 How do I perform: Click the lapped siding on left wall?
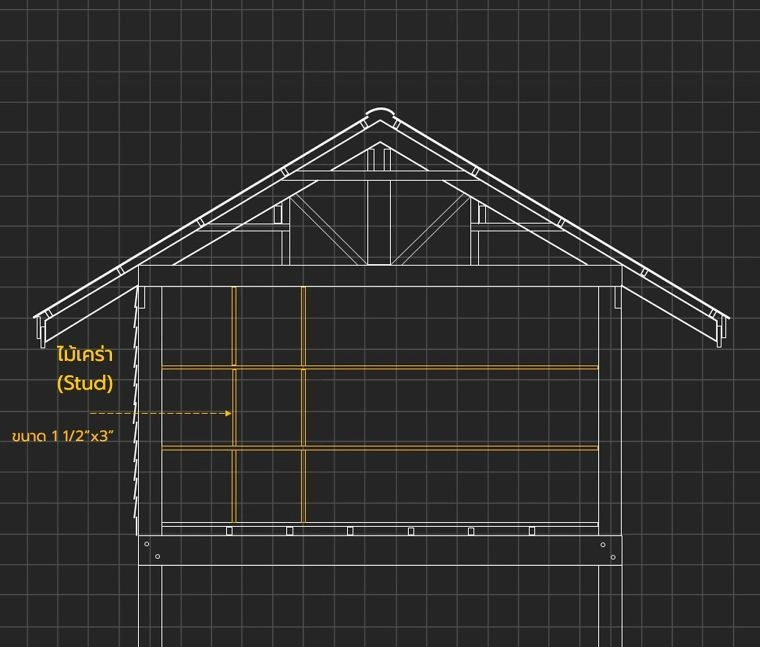coord(142,420)
